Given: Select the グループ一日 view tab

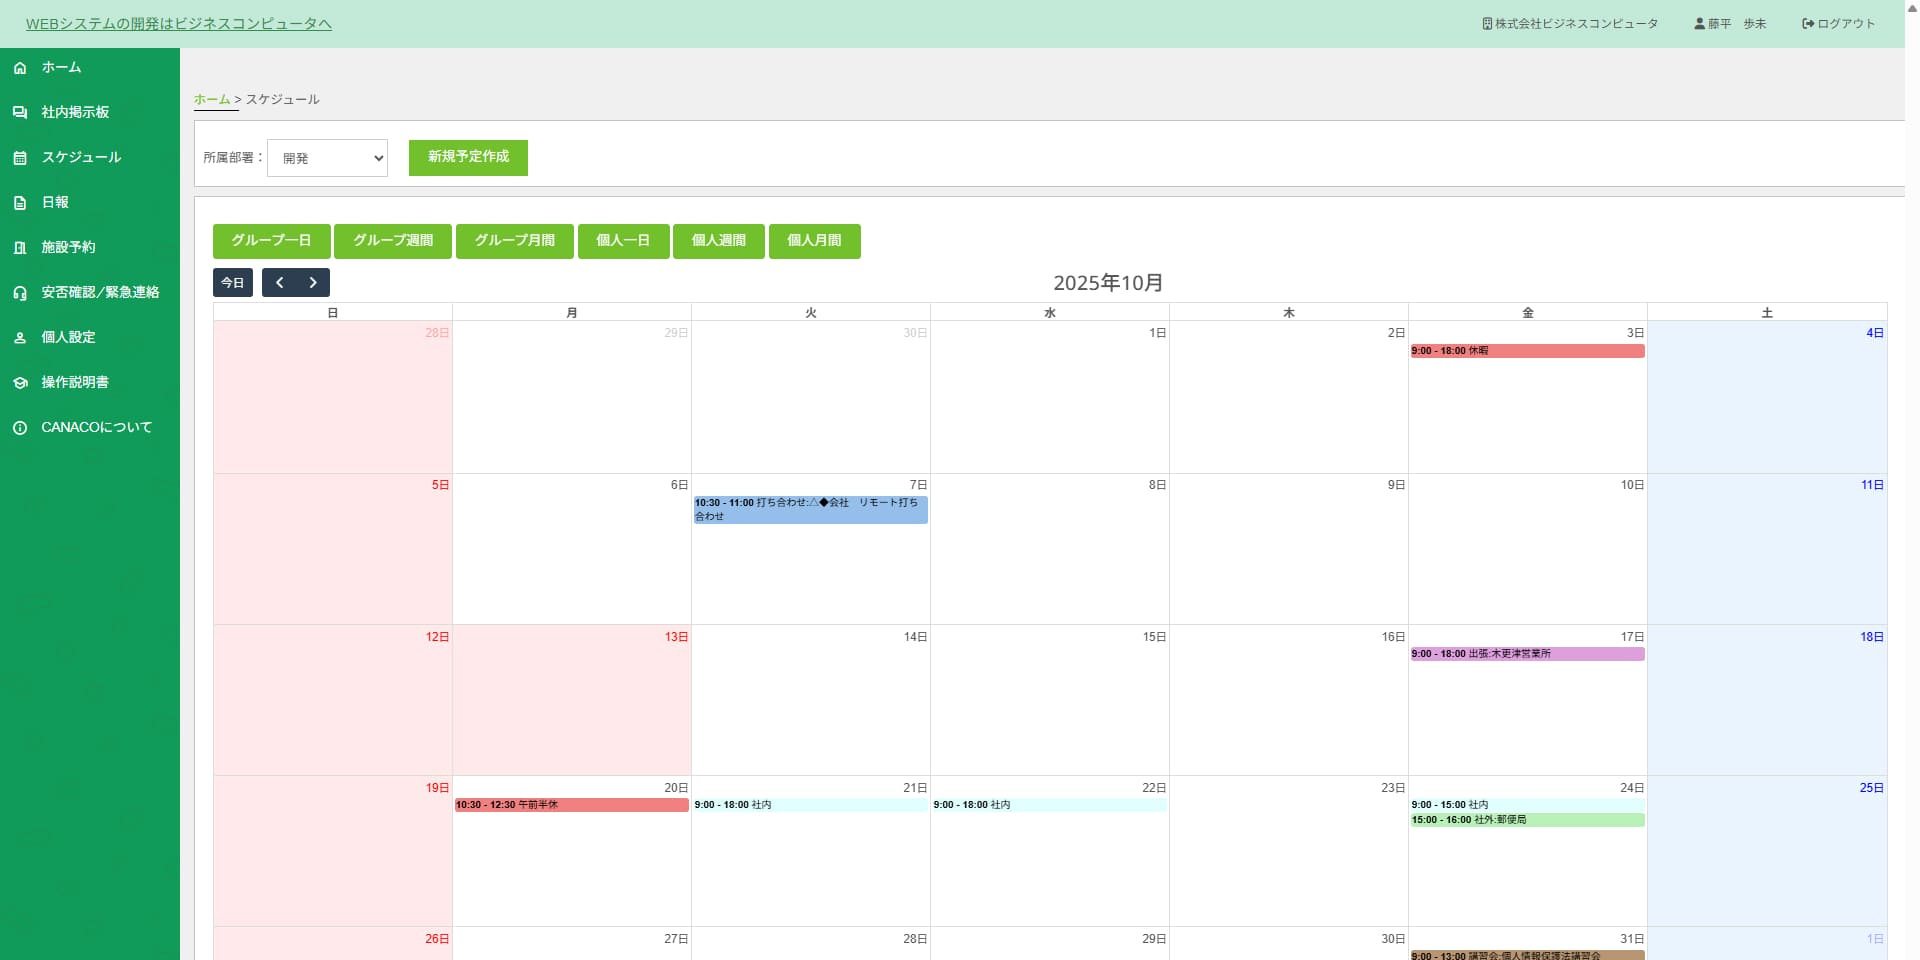Looking at the screenshot, I should pyautogui.click(x=271, y=241).
